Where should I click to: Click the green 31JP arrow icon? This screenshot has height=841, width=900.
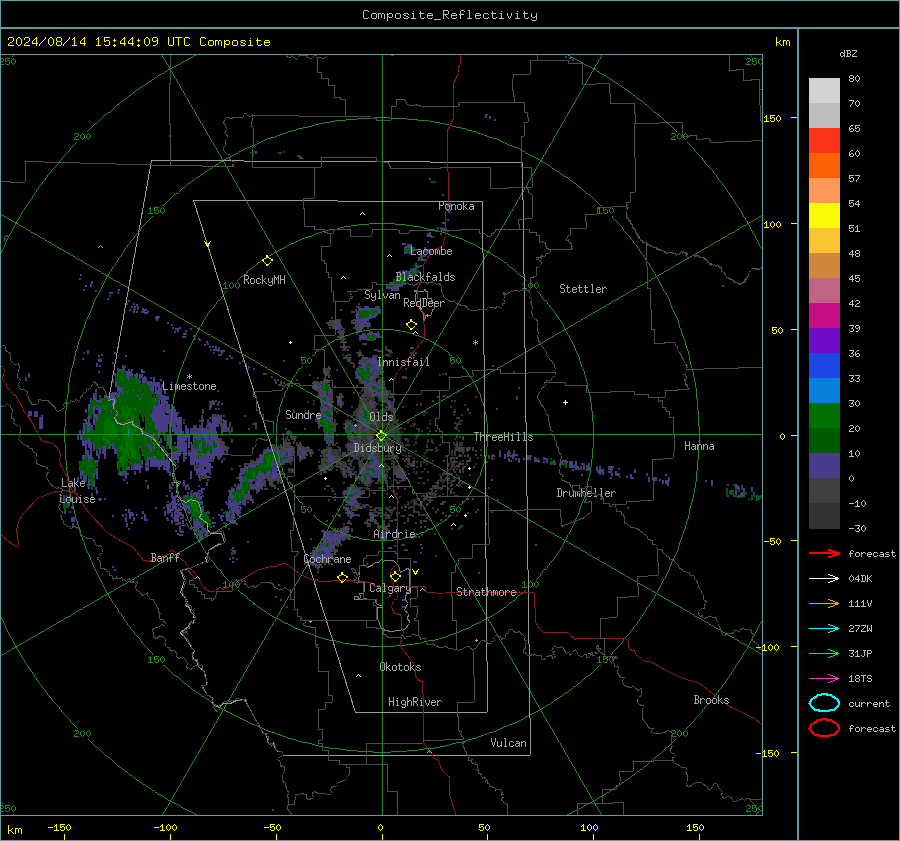tap(824, 653)
